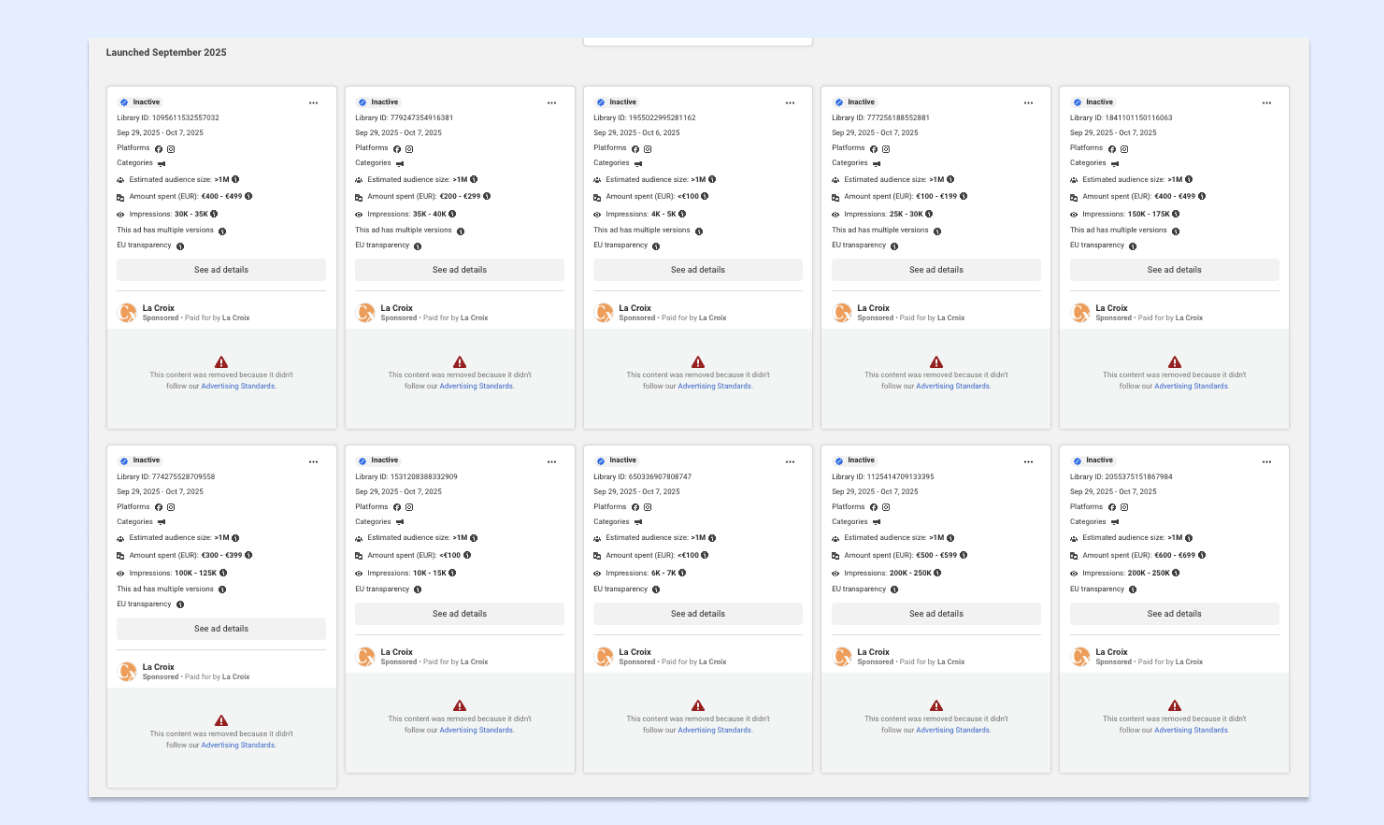Screen dimensions: 1384x825
Task: Click EU transparency info icon on ad 774275528709558
Action: pyautogui.click(x=180, y=605)
